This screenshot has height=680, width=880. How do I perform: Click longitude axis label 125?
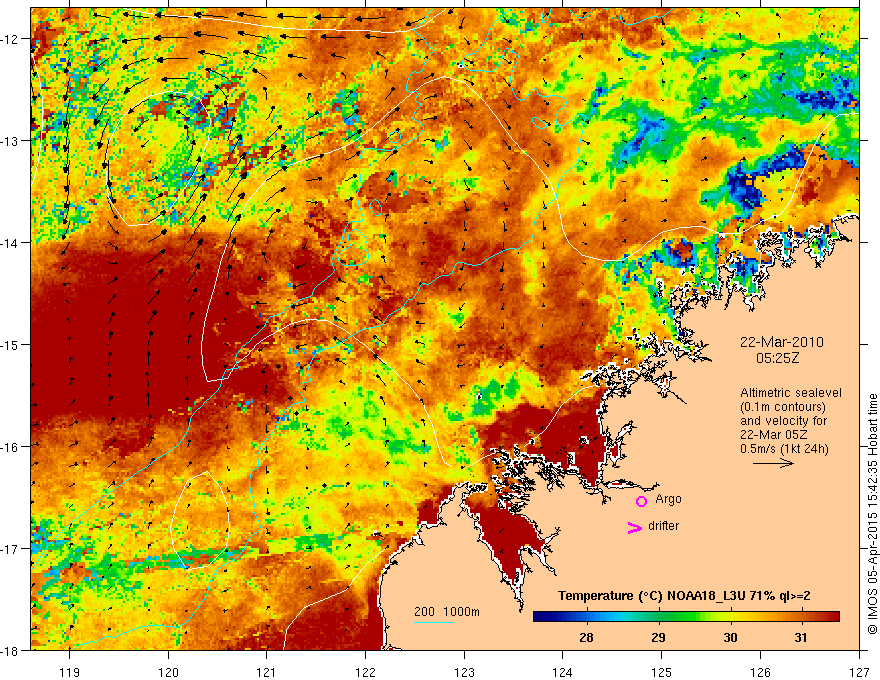click(x=662, y=672)
